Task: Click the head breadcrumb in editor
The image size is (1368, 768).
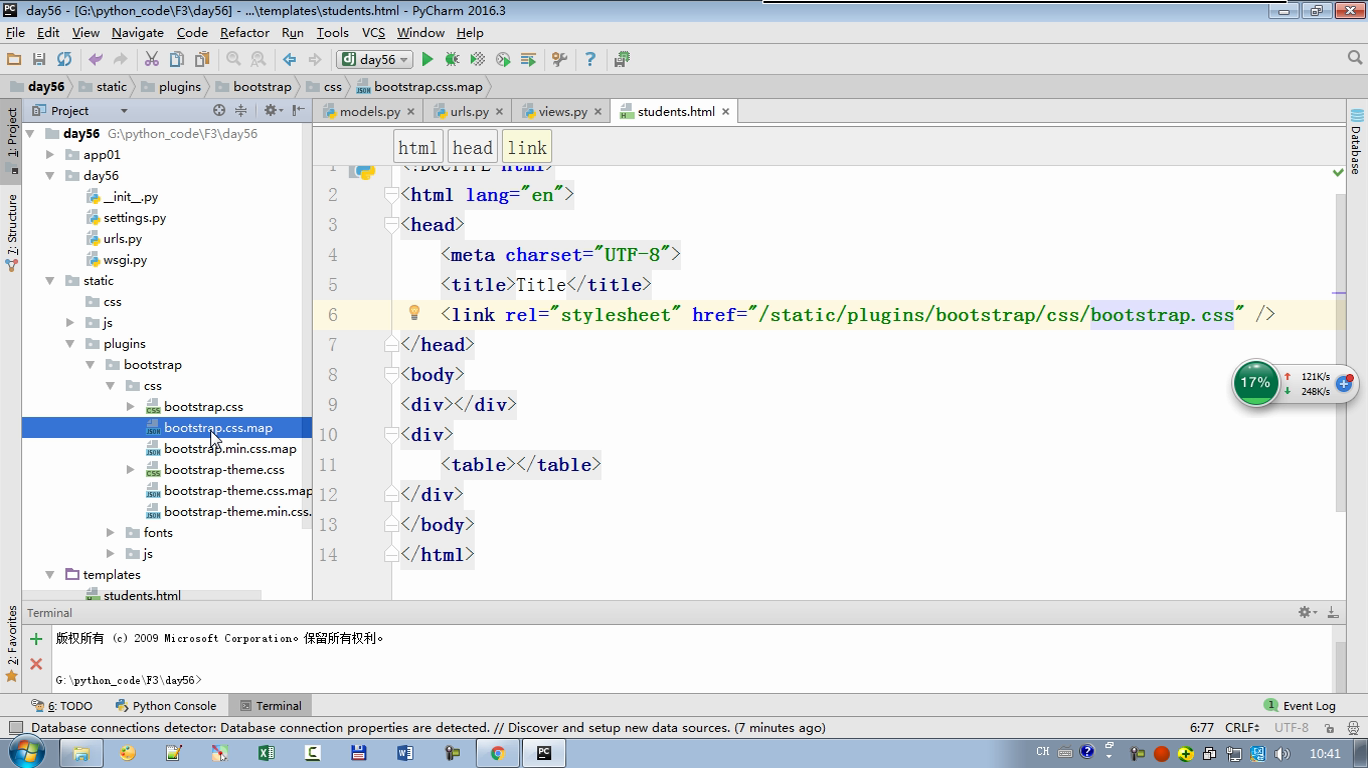Action: (x=472, y=148)
